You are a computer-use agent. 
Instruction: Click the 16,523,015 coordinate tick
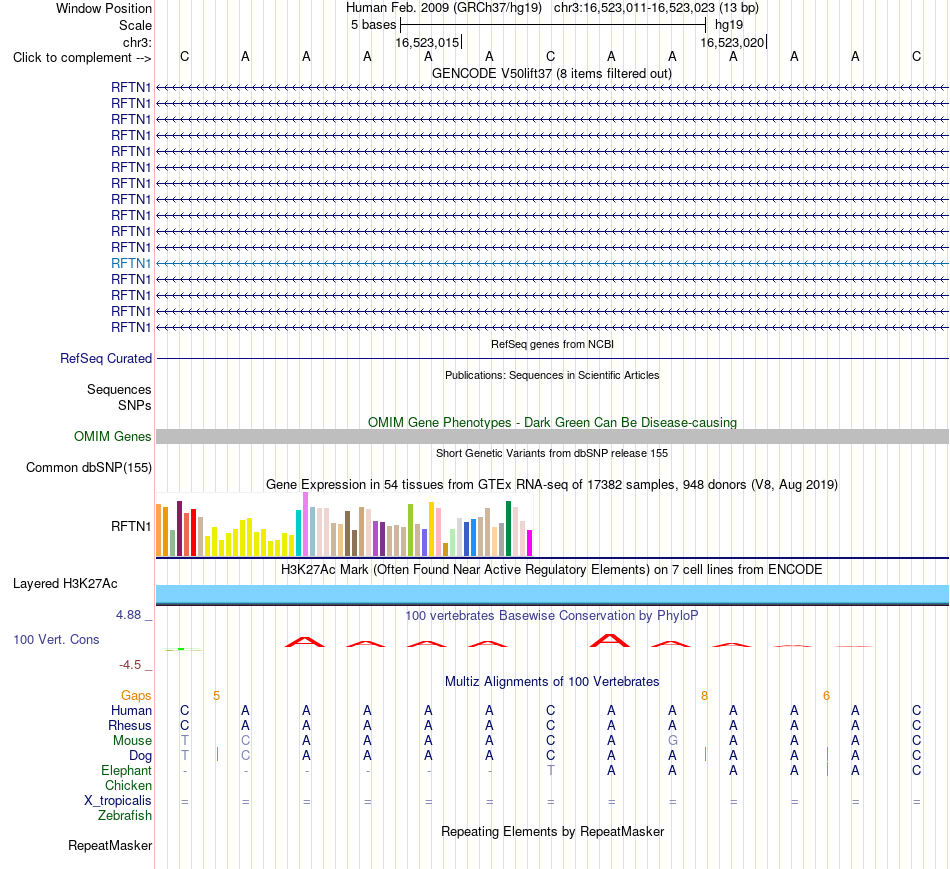click(x=428, y=42)
